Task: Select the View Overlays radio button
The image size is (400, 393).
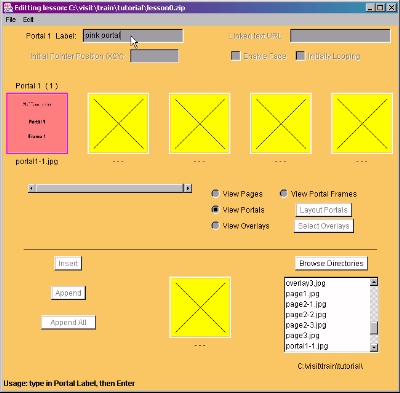Action: click(x=216, y=225)
